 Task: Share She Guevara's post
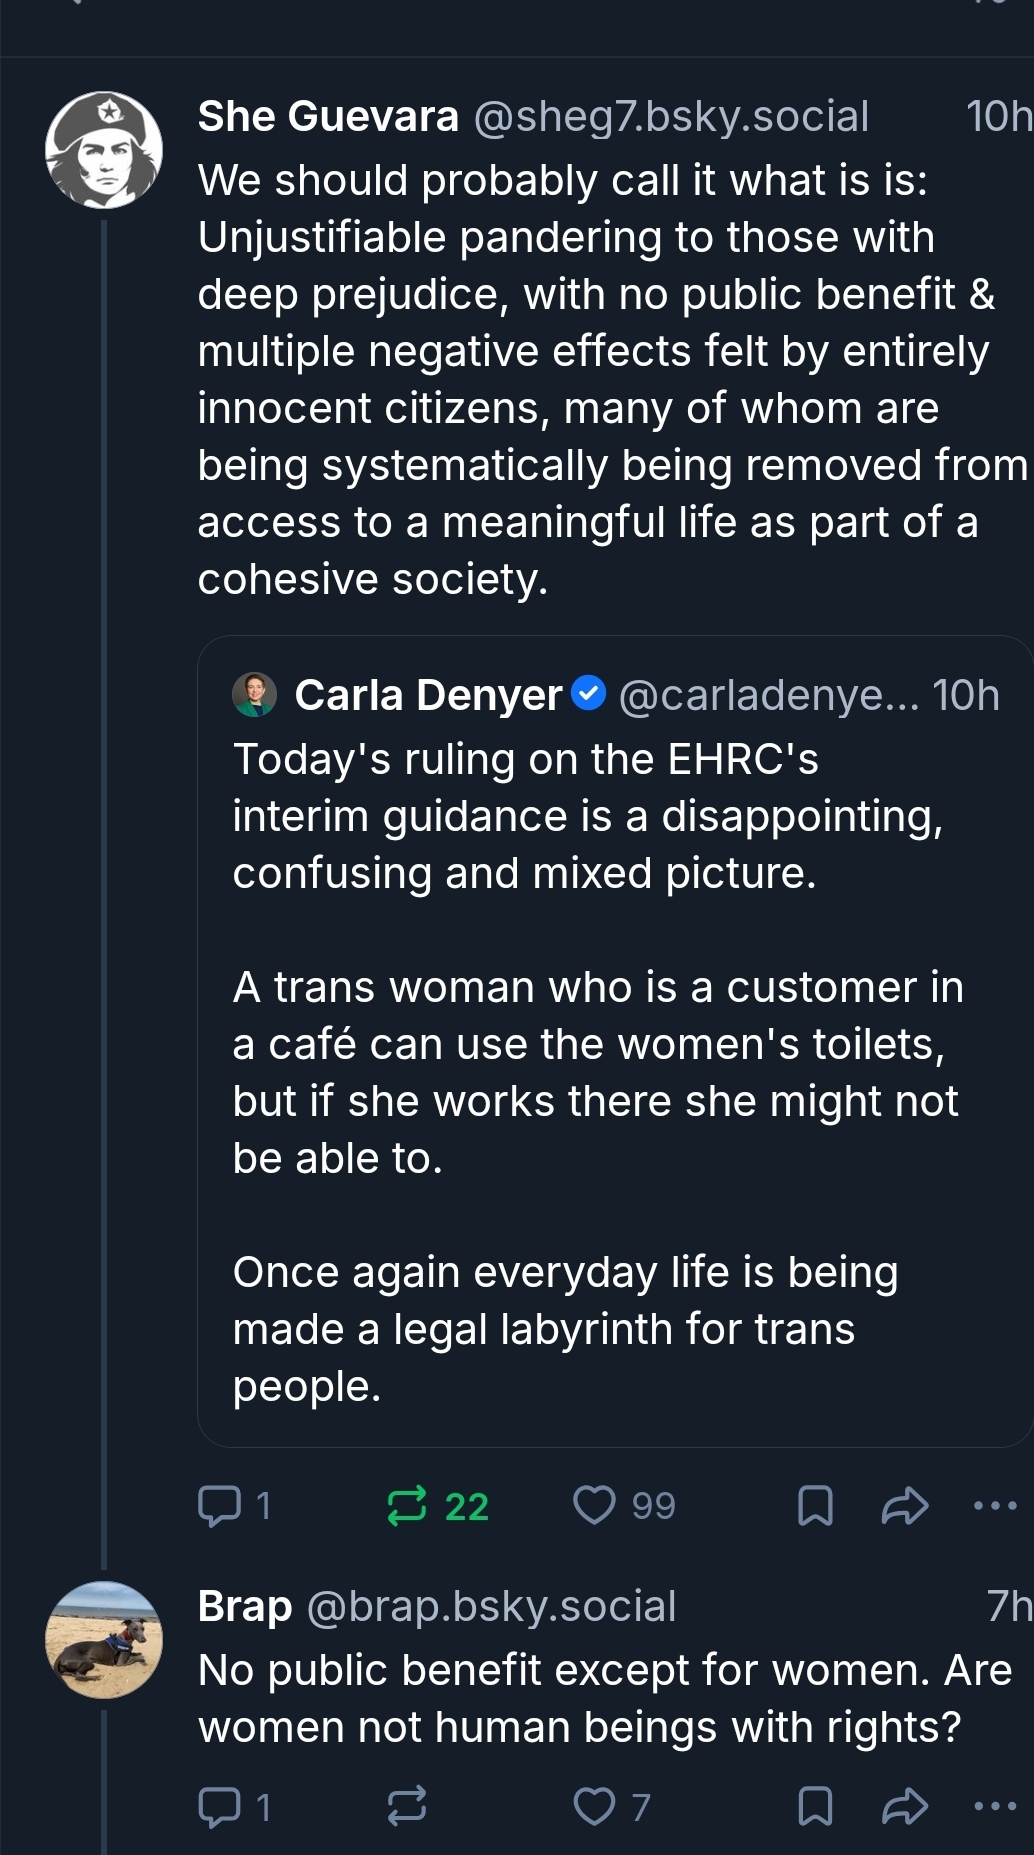click(905, 1506)
